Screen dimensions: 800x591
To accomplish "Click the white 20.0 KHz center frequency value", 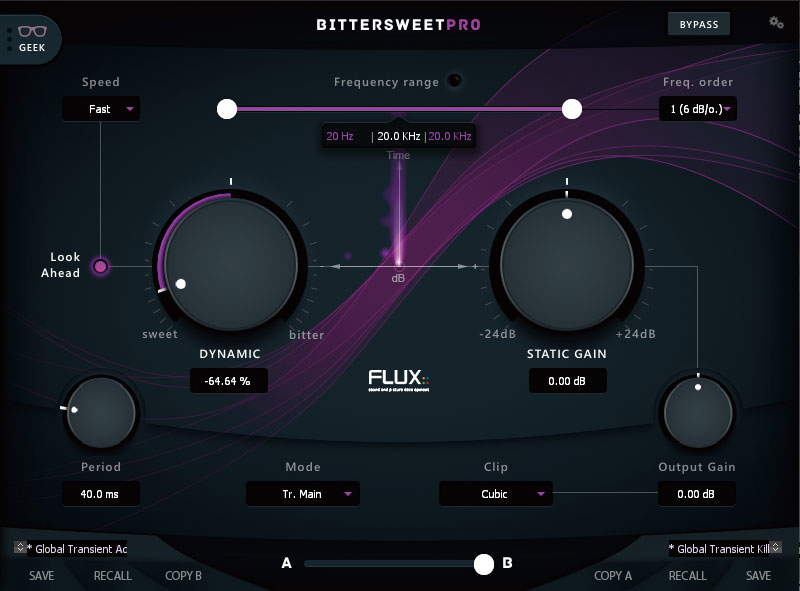I will point(398,136).
